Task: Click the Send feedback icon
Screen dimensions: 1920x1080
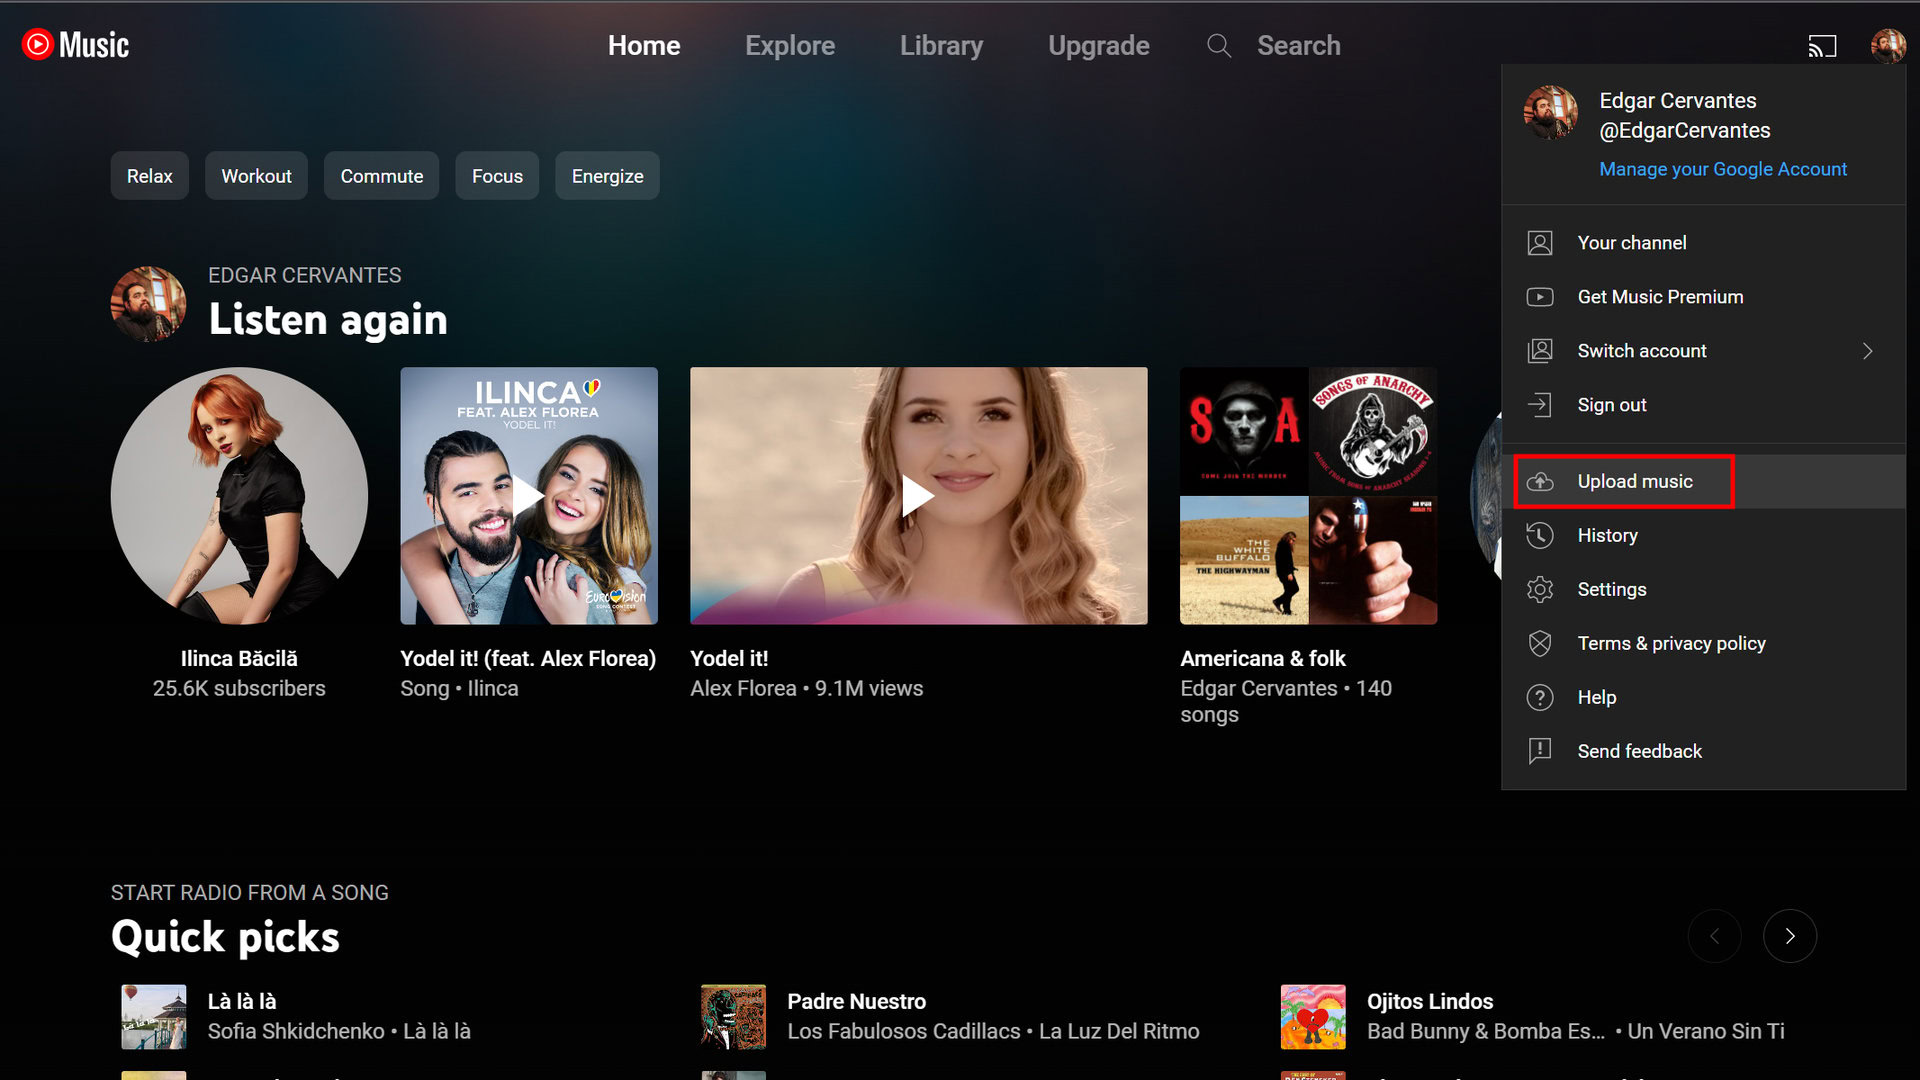Action: pyautogui.click(x=1540, y=751)
